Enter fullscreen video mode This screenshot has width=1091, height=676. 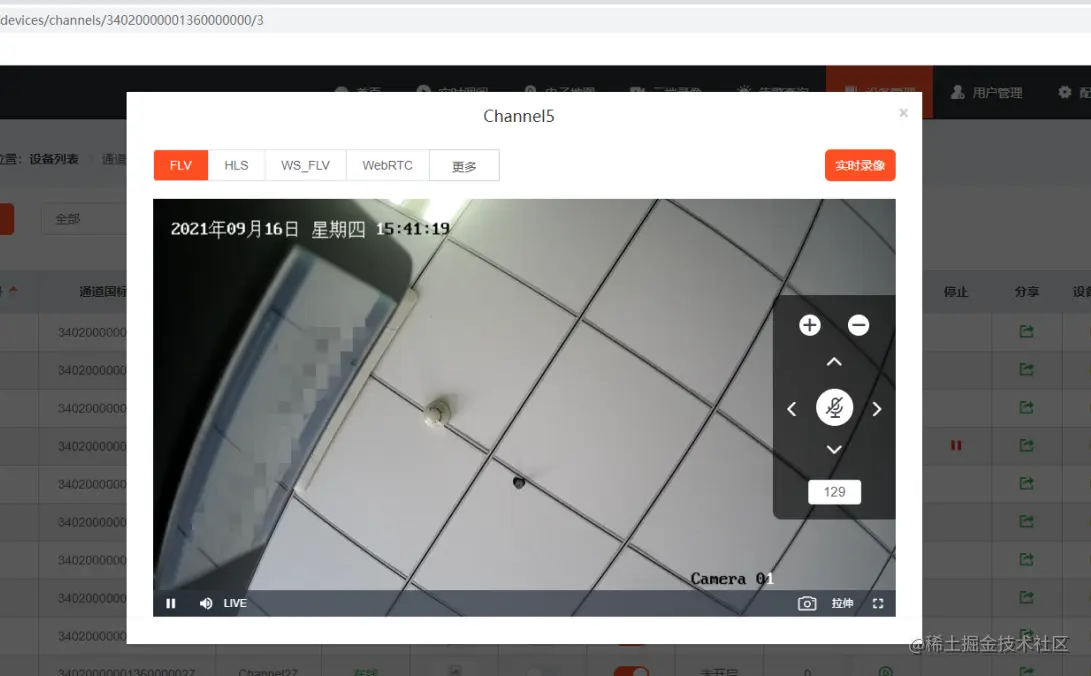point(878,604)
